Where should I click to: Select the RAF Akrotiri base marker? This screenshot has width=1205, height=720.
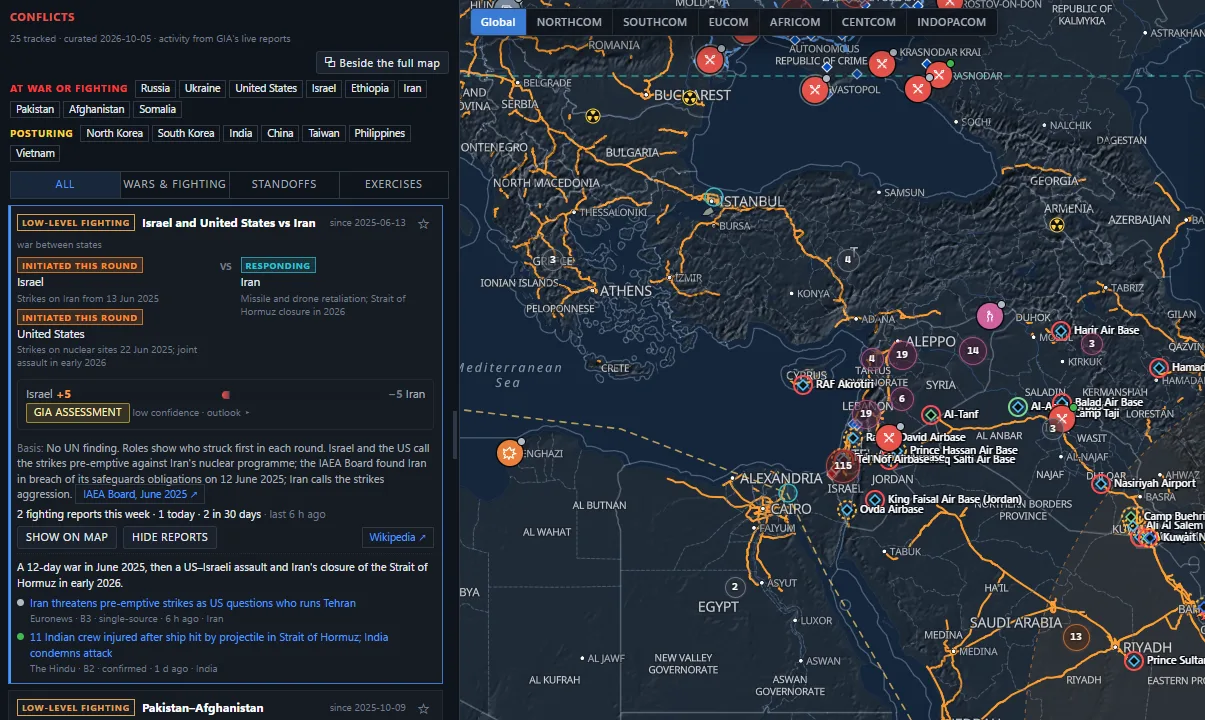pyautogui.click(x=802, y=384)
